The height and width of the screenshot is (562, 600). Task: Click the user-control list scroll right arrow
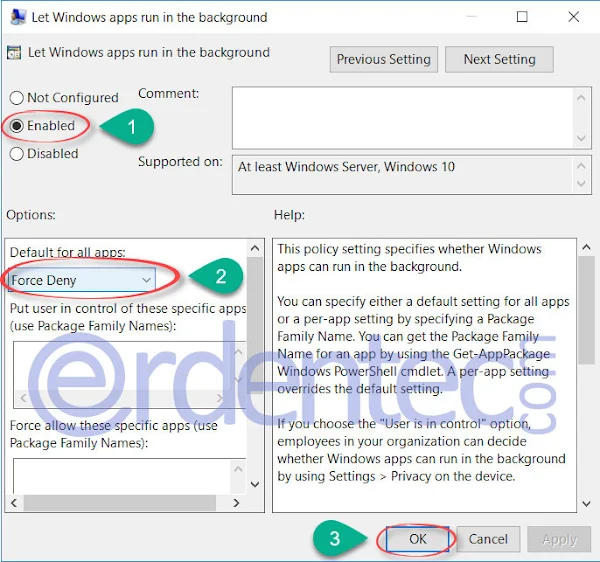220,398
